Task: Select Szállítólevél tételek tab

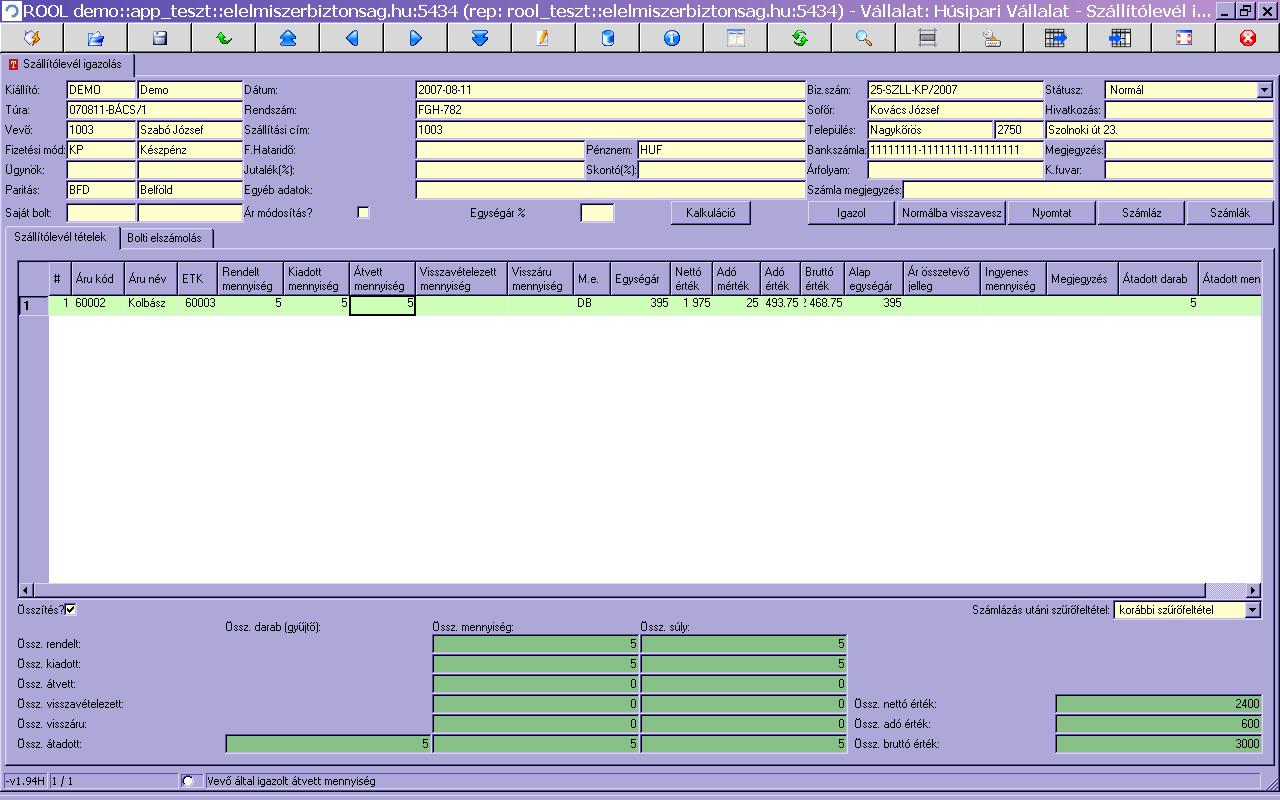Action: pyautogui.click(x=61, y=237)
